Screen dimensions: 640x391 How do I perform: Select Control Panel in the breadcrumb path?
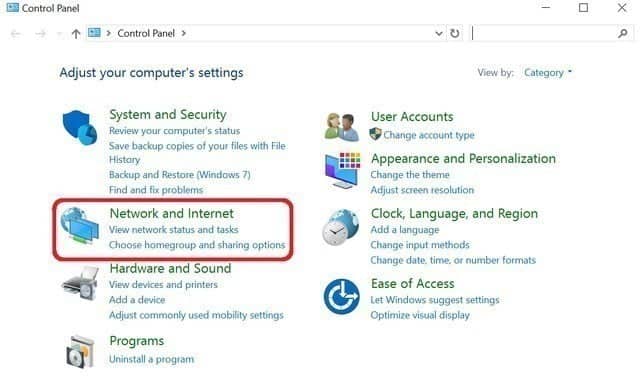click(x=146, y=33)
